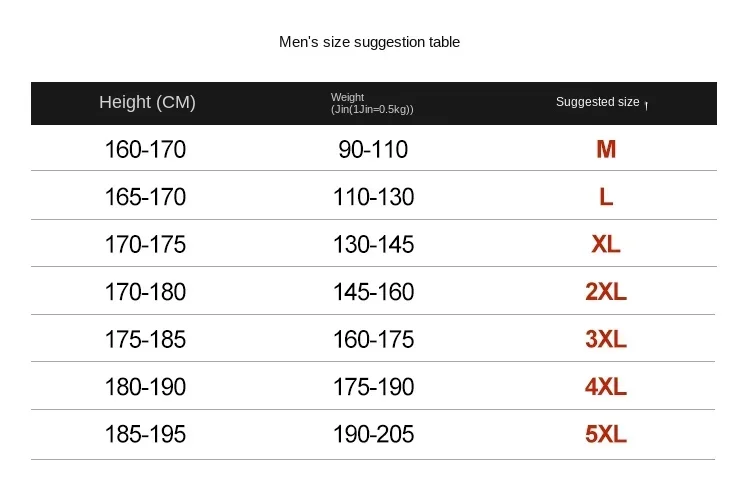Click the 160-170 height cell
750x502 pixels.
tap(145, 149)
